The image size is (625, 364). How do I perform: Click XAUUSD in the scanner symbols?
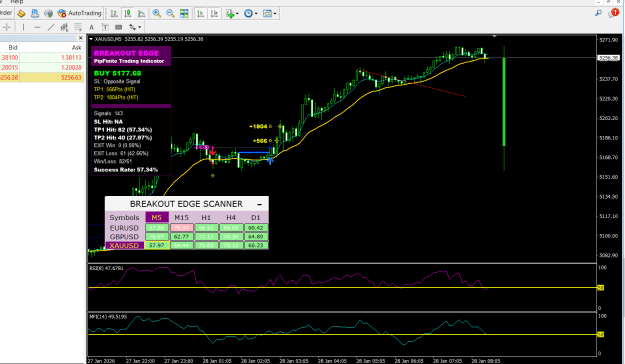pos(124,246)
